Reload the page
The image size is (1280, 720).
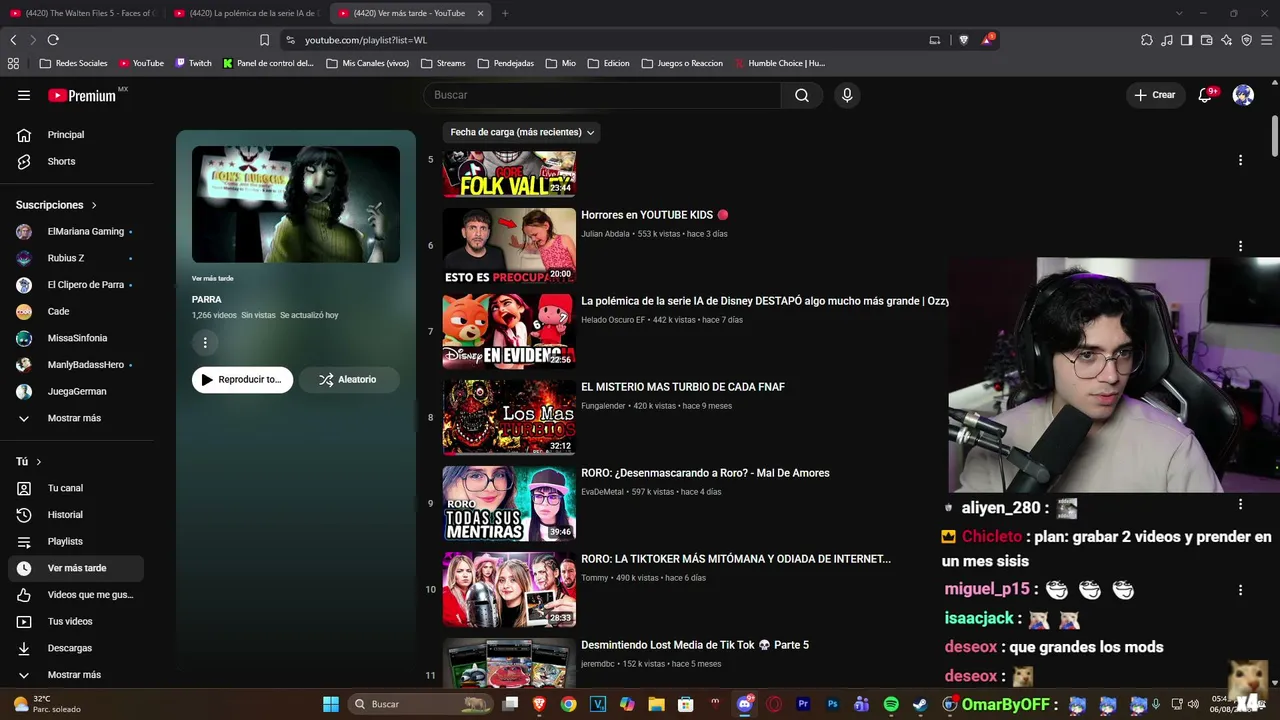click(x=53, y=40)
